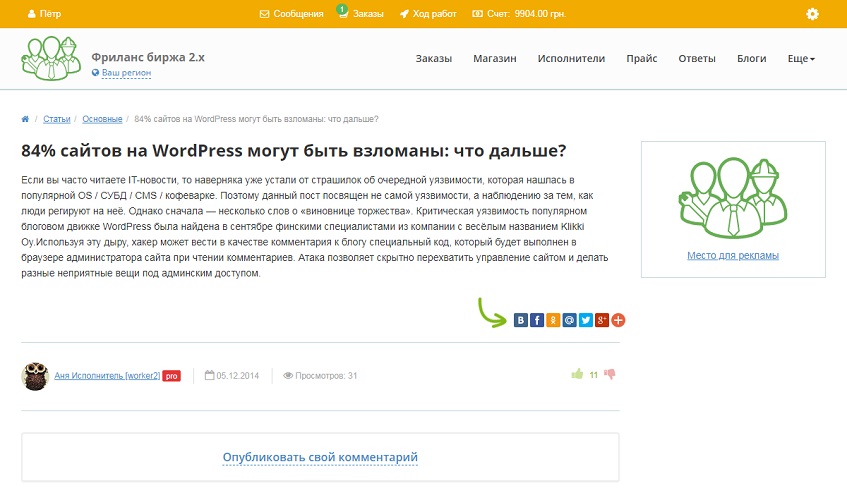The height and width of the screenshot is (500, 847).
Task: Open Магазин in main navigation
Action: click(x=495, y=58)
